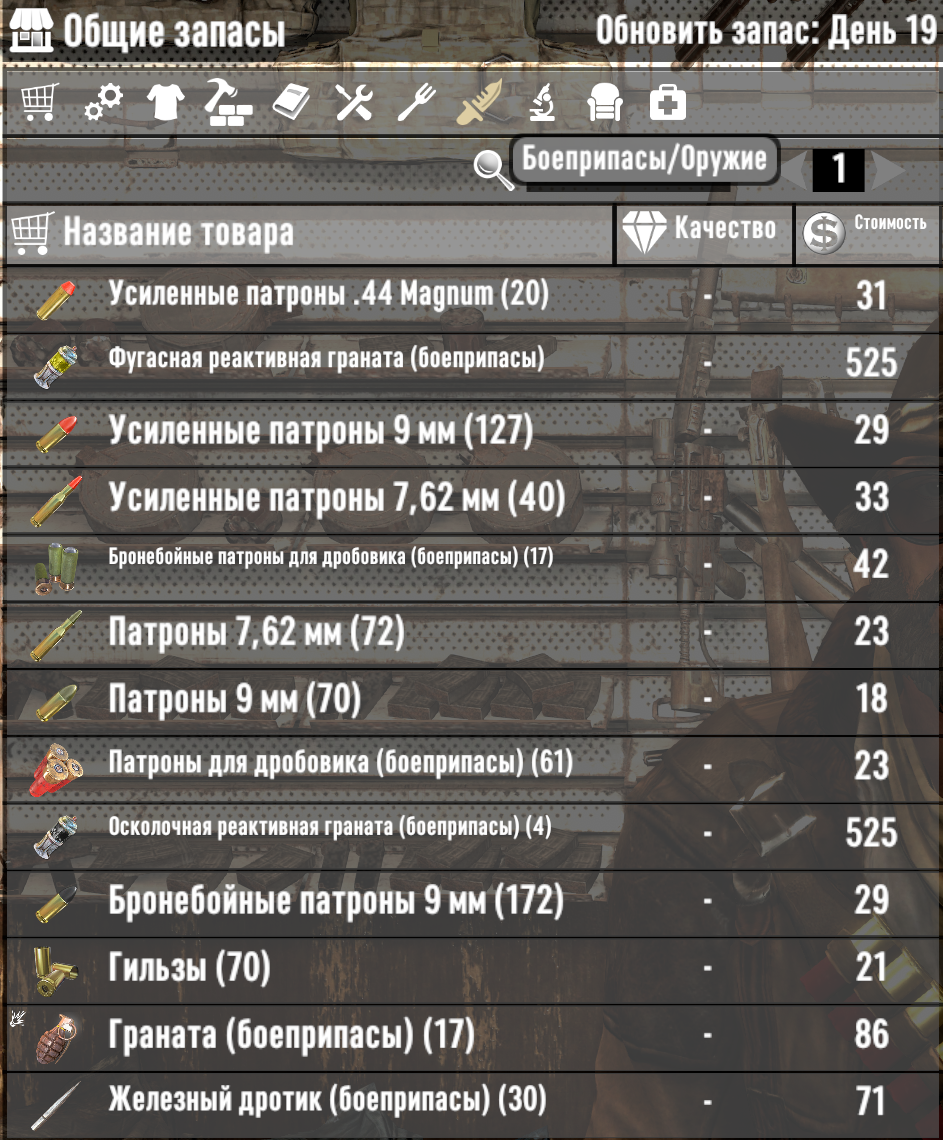Filter by food fork icon
943x1140 pixels.
point(417,102)
